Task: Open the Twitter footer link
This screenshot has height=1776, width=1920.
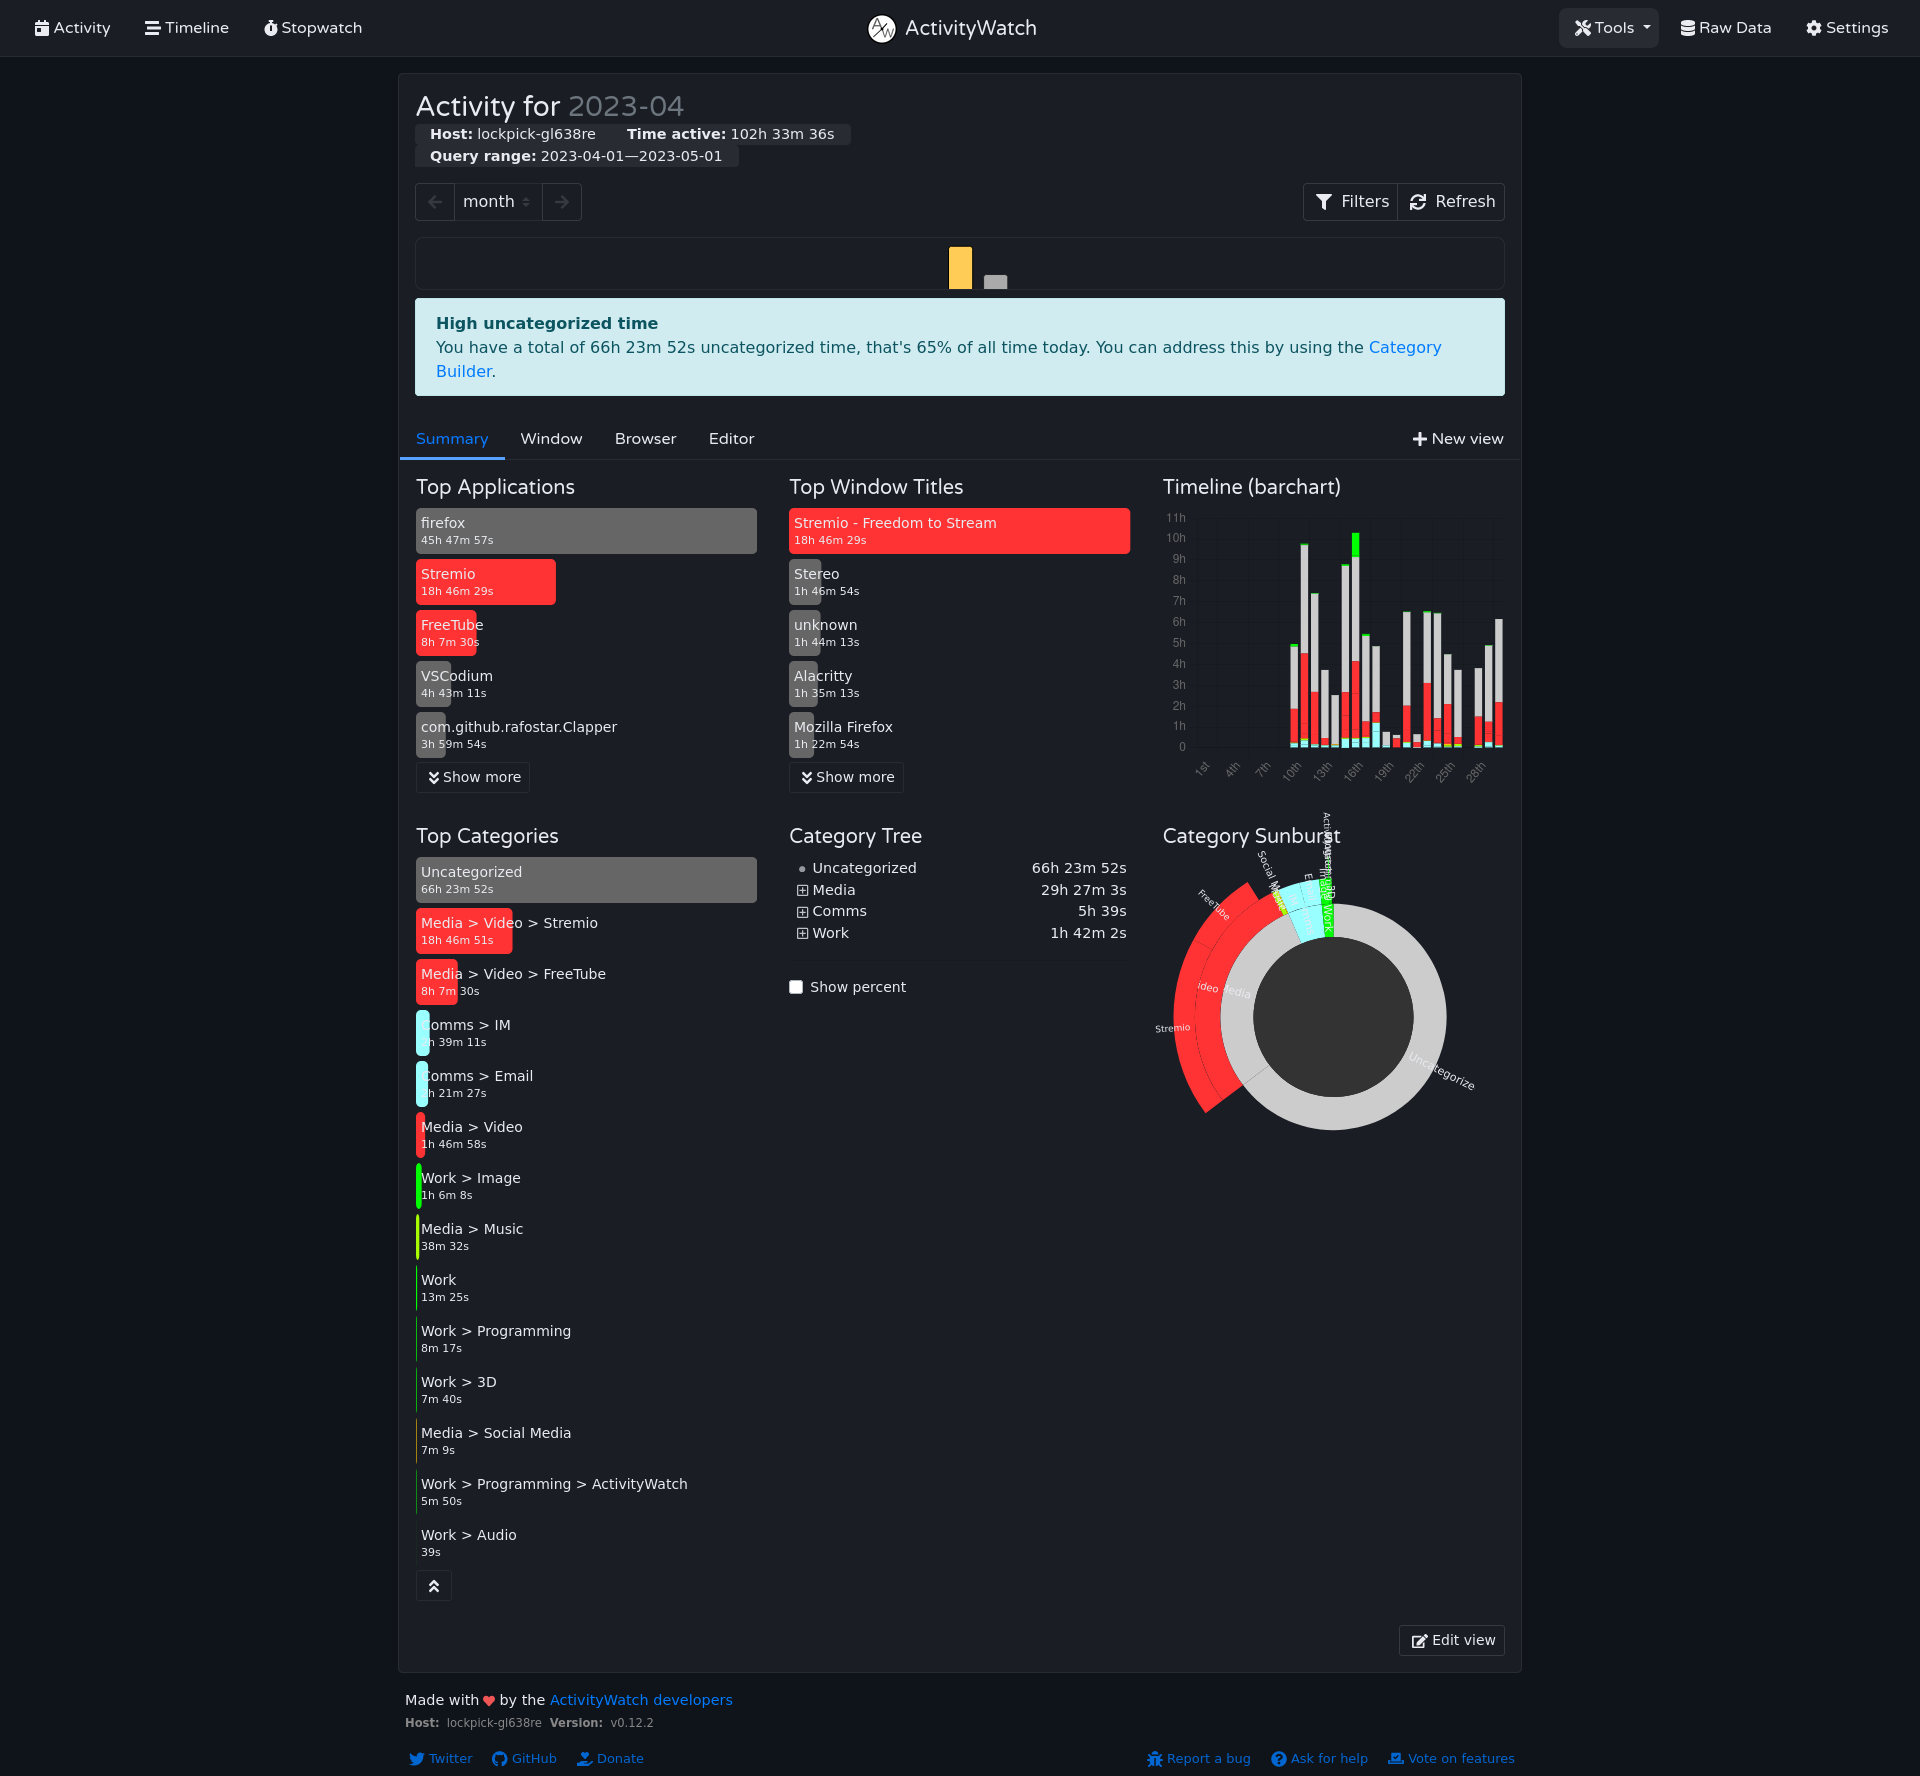Action: tap(440, 1759)
